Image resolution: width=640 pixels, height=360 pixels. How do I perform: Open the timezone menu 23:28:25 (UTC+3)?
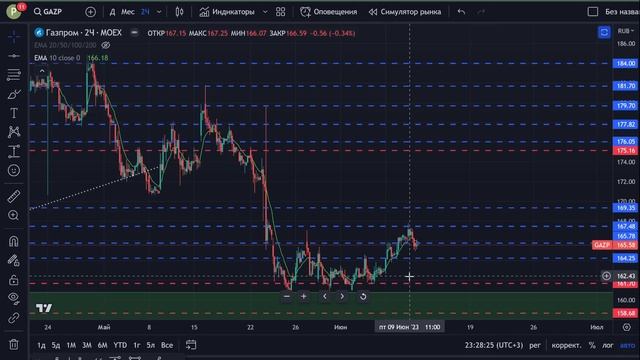(494, 345)
